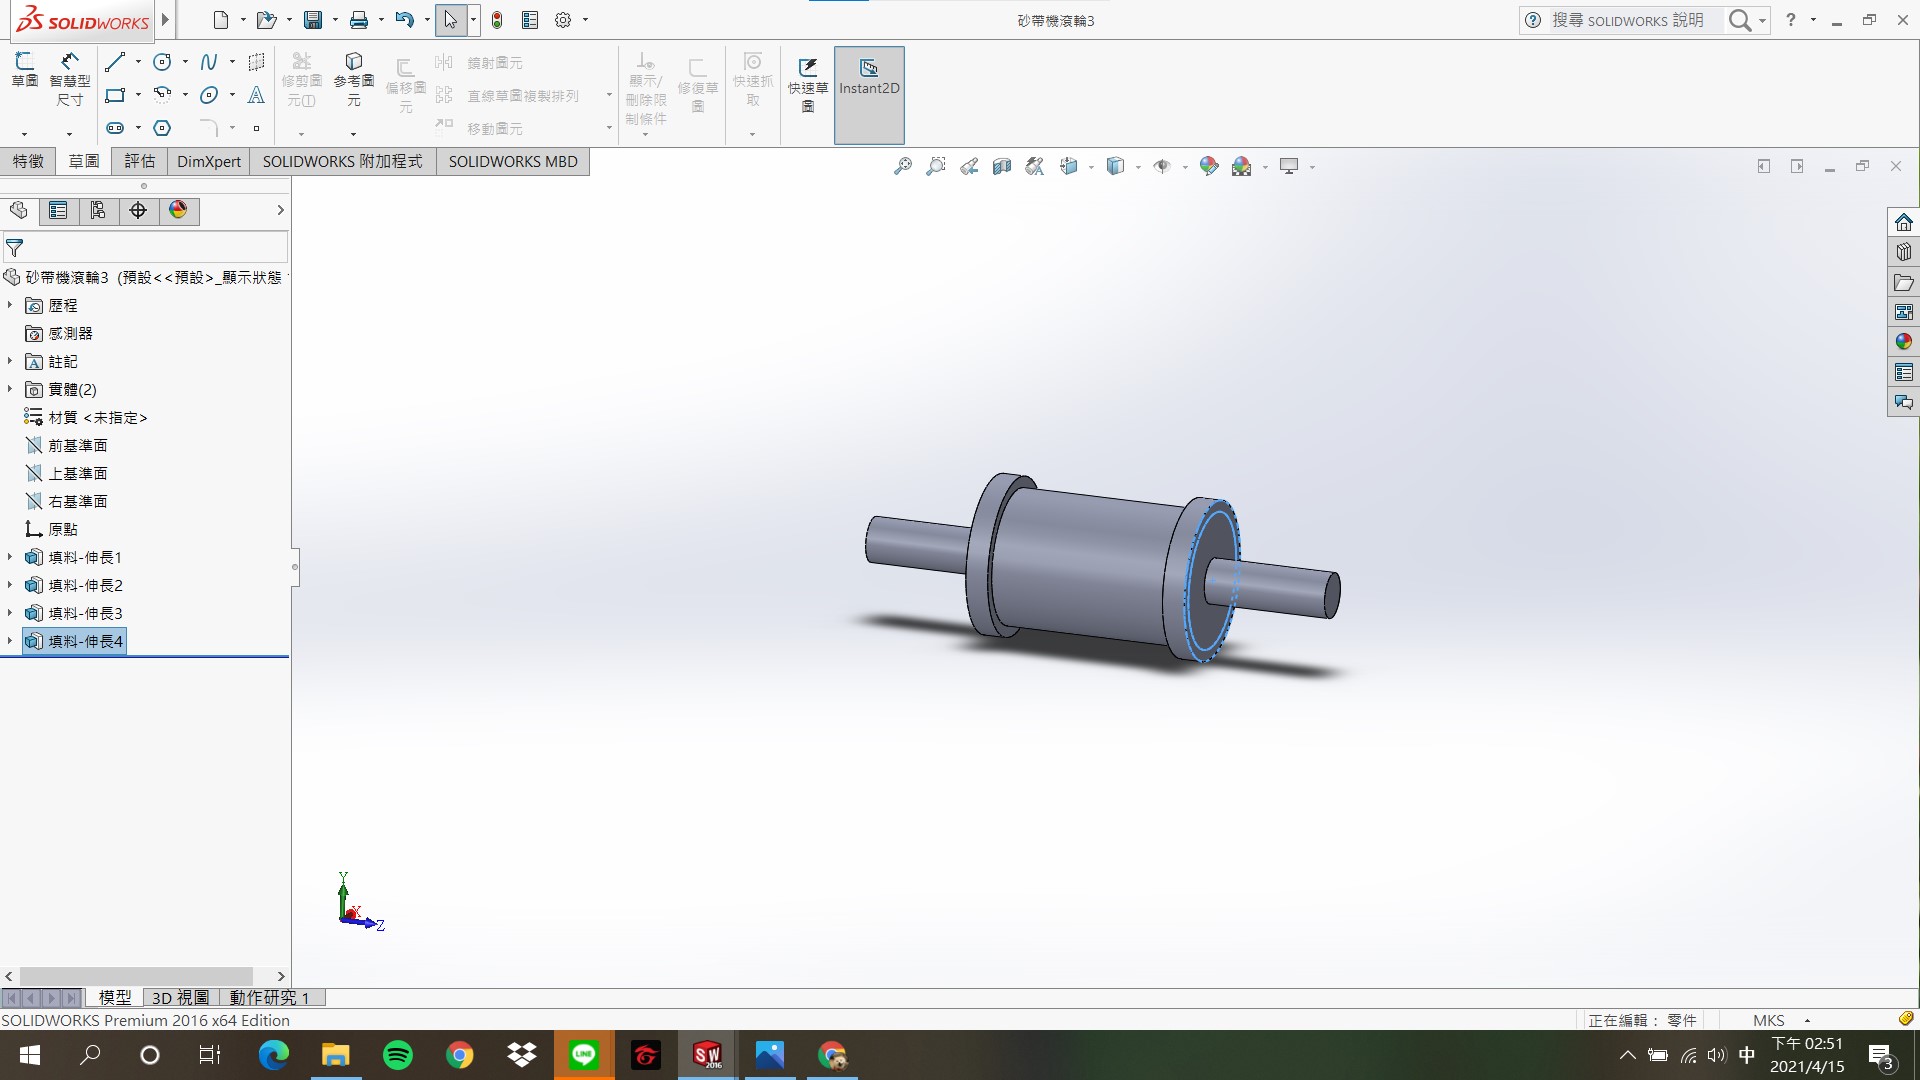The width and height of the screenshot is (1920, 1080).
Task: Expand the 實體(2) Solid Bodies folder
Action: (10, 389)
